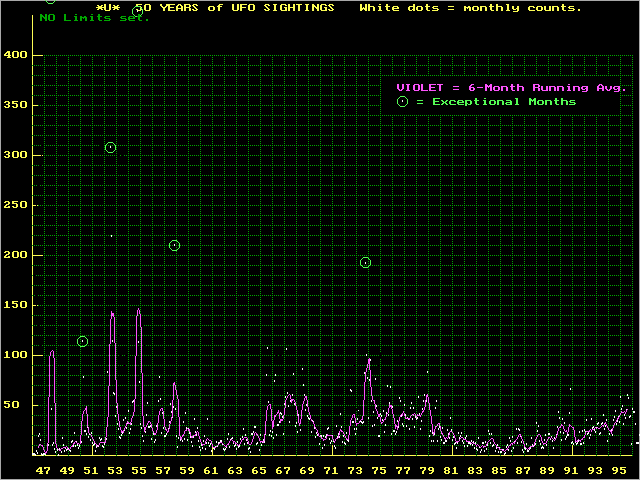Click the green circle icon in the legend
Viewport: 640px width, 480px height.
click(x=402, y=102)
